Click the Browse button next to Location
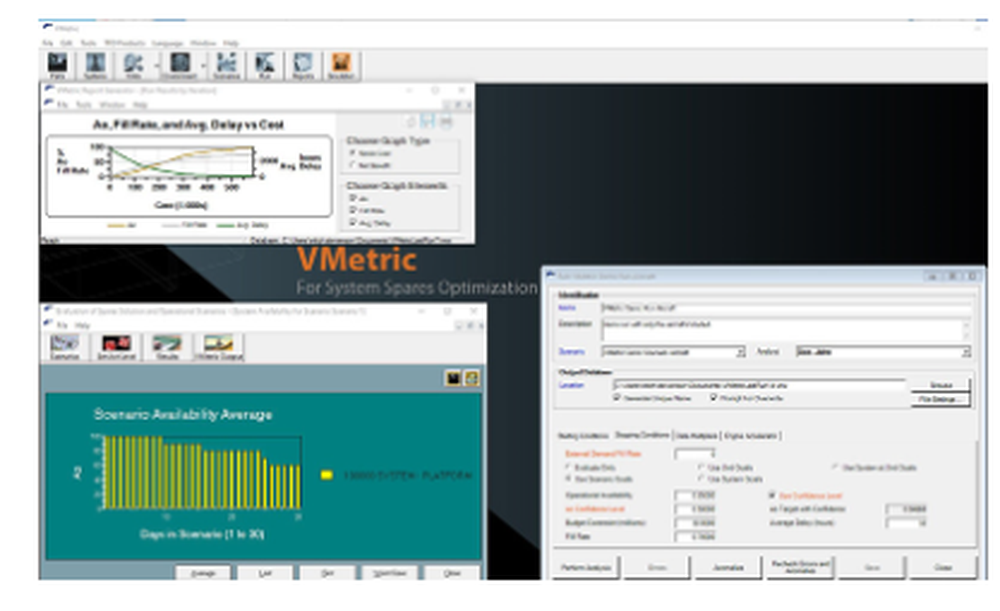The height and width of the screenshot is (611, 1000). click(x=941, y=385)
